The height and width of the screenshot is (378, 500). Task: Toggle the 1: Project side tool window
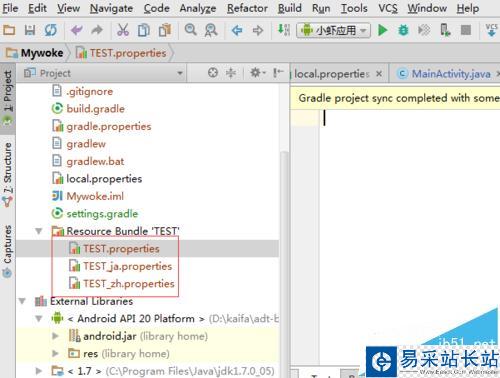coord(8,98)
